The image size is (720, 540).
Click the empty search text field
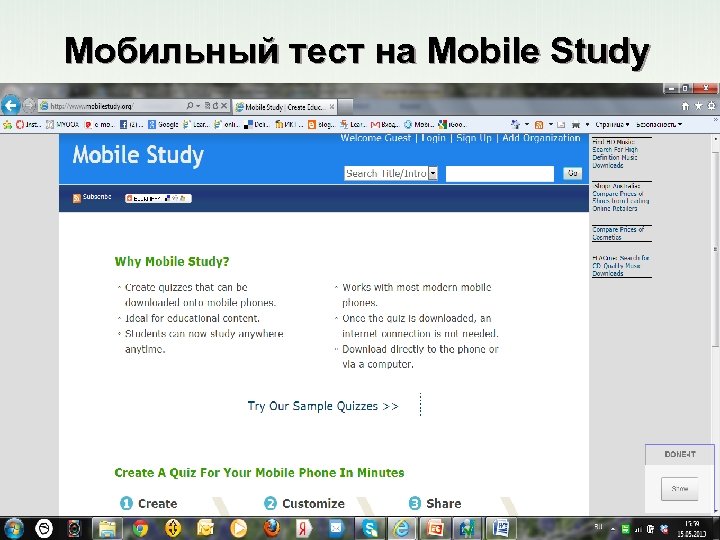pyautogui.click(x=500, y=174)
